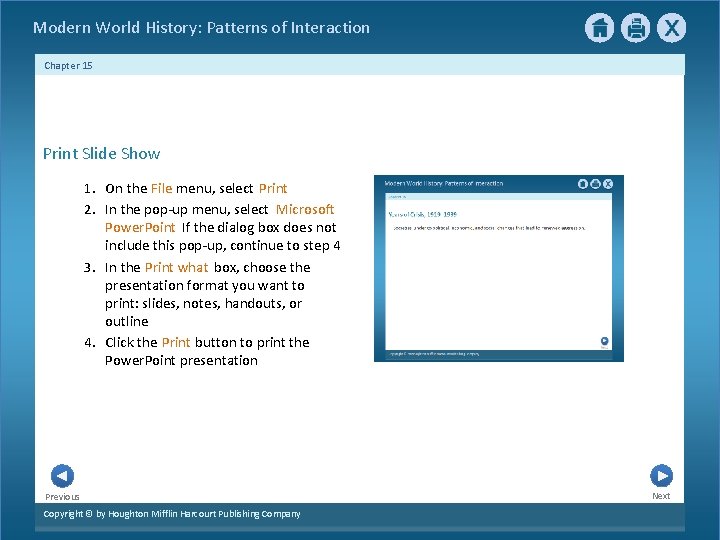
Task: Click the 'Chapter 15' label
Action: point(68,65)
